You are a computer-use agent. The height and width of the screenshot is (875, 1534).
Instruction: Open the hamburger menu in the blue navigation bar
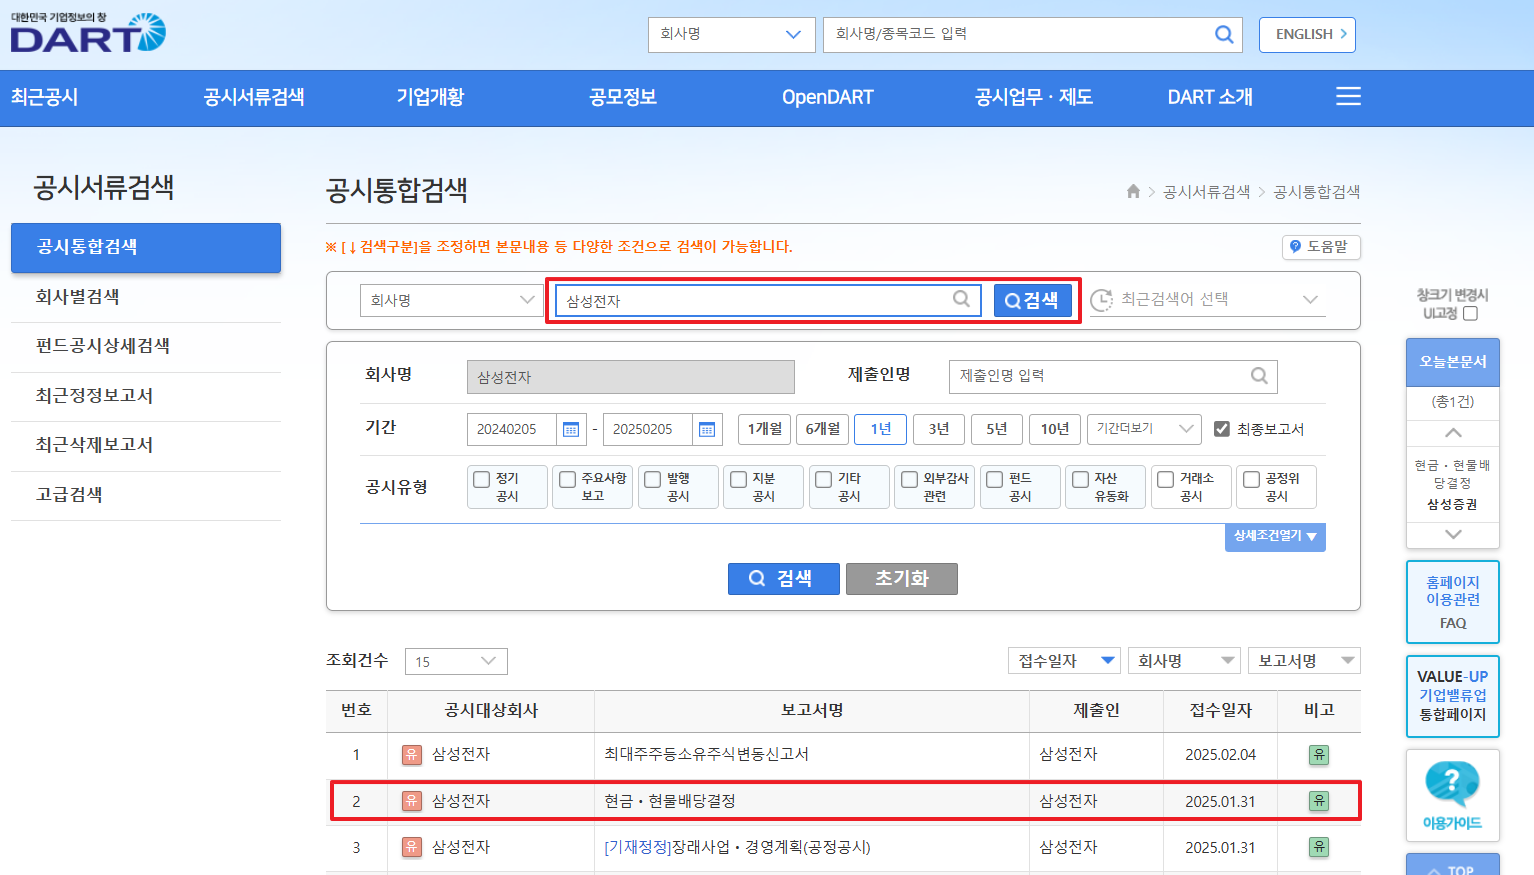coord(1348,96)
